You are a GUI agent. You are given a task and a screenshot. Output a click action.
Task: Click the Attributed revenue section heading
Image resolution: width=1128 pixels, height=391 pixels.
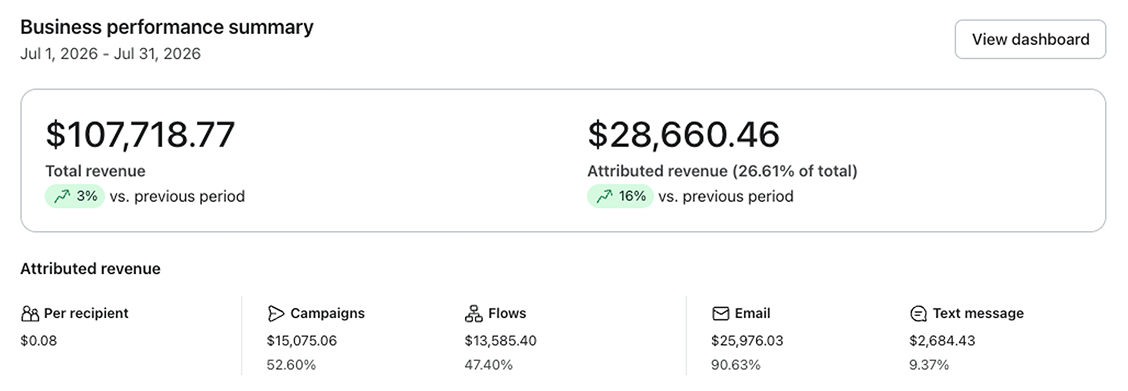(91, 269)
